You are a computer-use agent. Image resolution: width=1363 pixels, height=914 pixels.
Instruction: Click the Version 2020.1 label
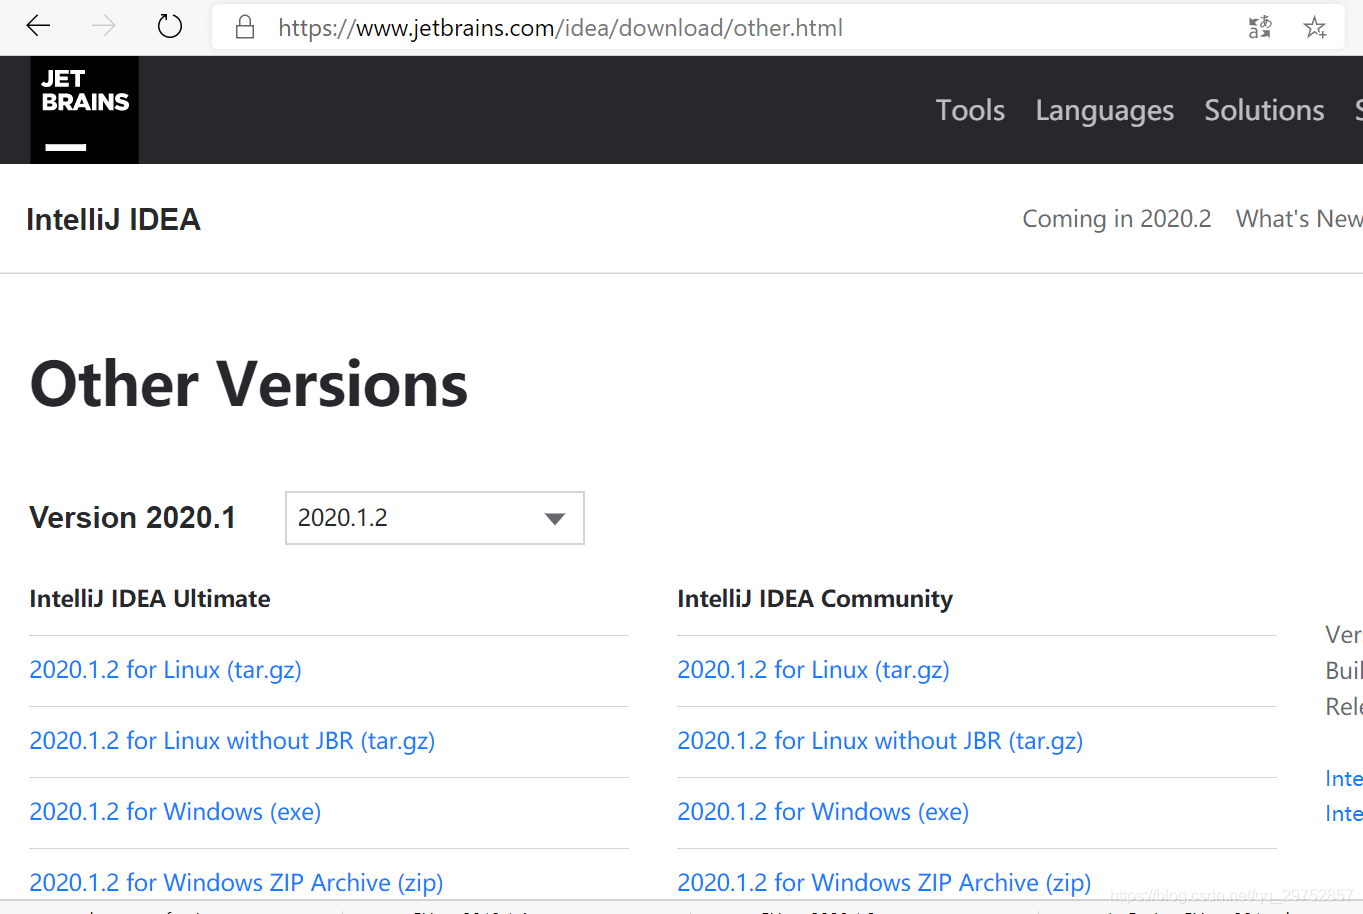tap(133, 518)
